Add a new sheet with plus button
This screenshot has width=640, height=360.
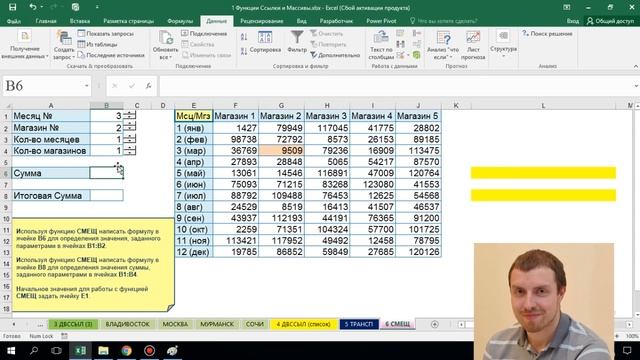point(435,324)
